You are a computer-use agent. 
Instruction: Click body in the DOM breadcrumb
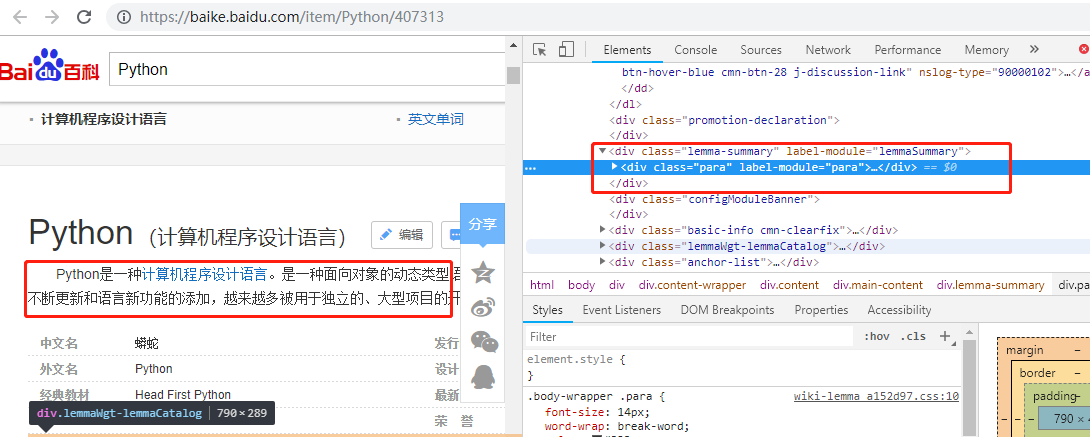click(581, 285)
